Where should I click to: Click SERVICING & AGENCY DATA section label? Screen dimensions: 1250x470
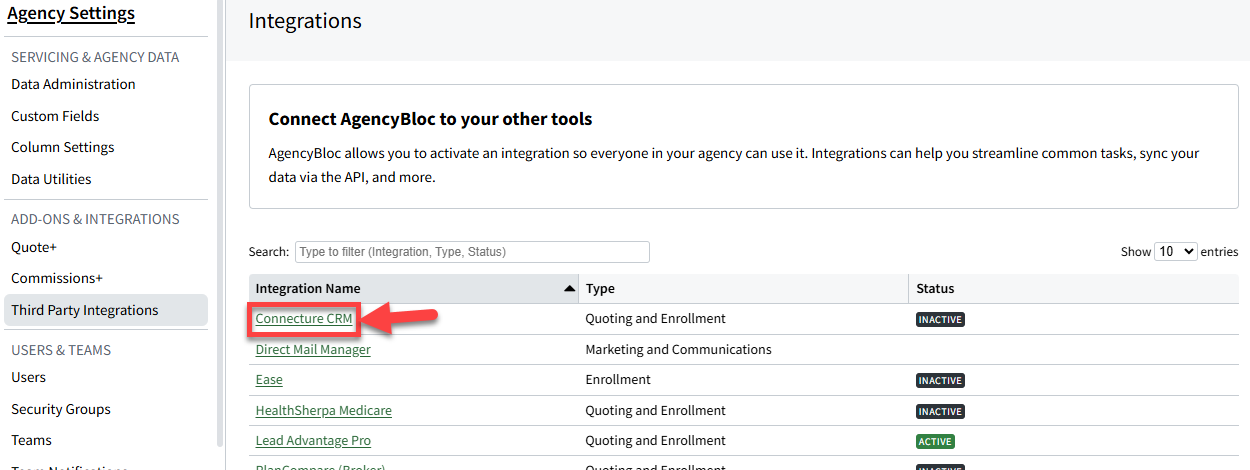tap(95, 57)
